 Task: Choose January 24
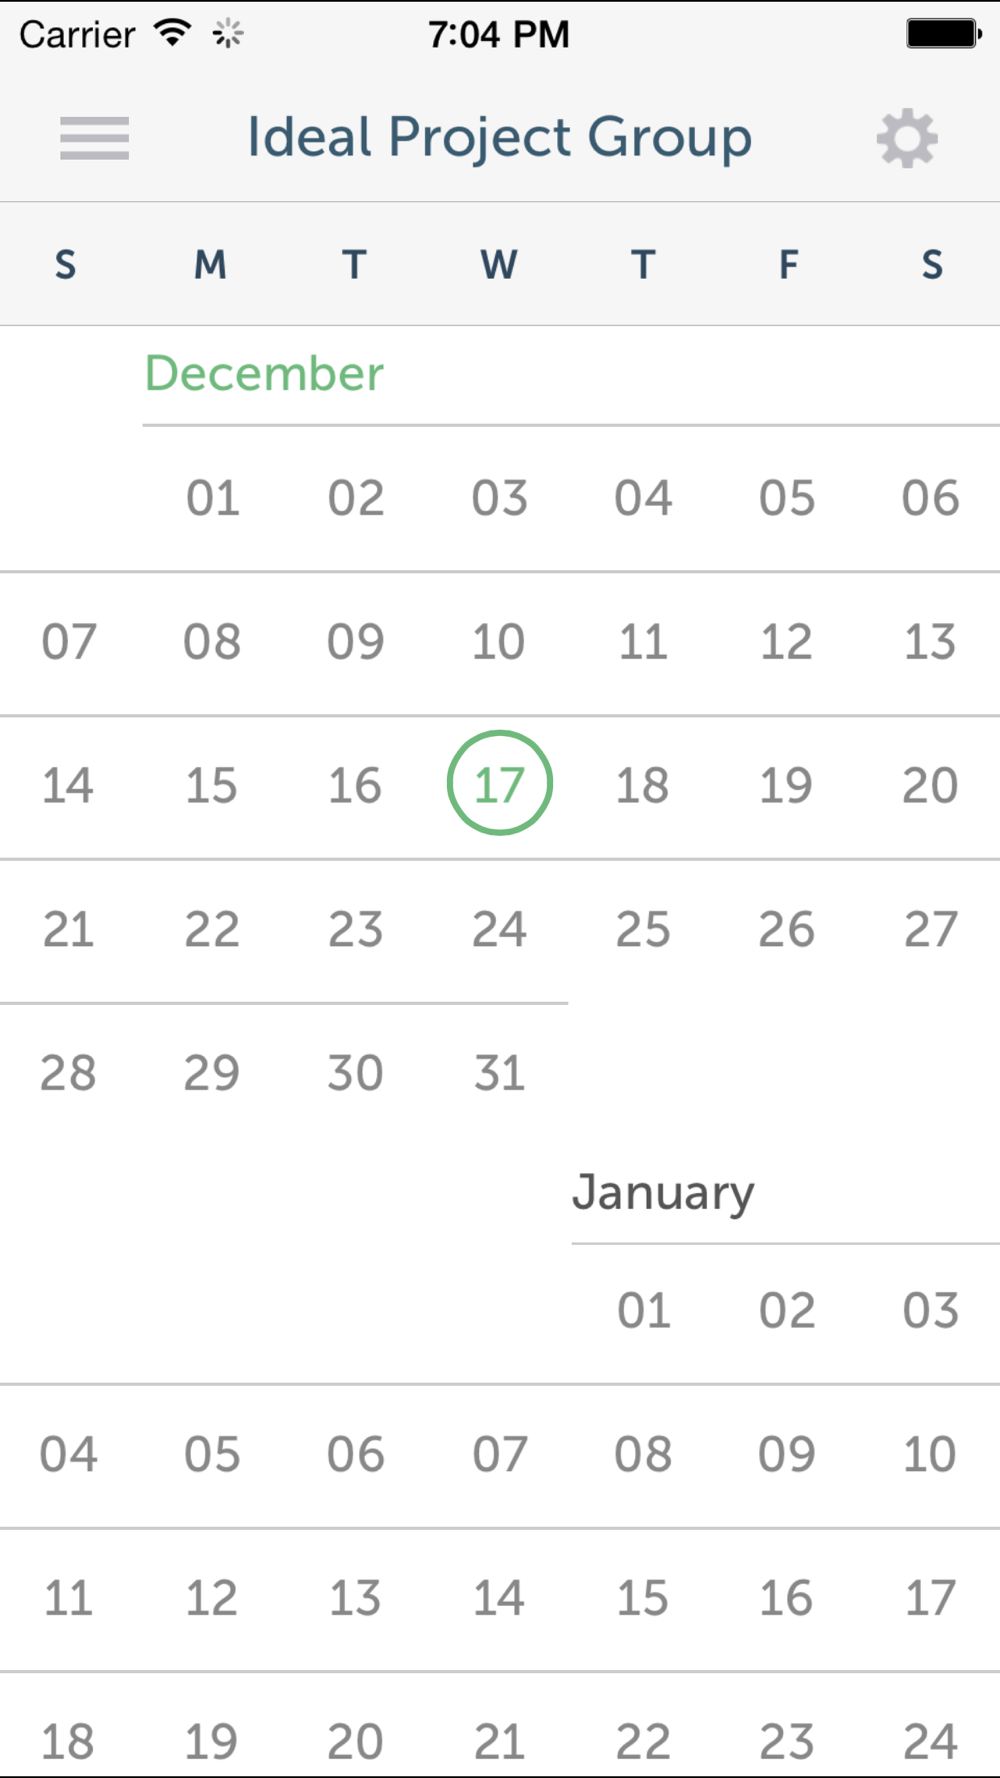[930, 1742]
